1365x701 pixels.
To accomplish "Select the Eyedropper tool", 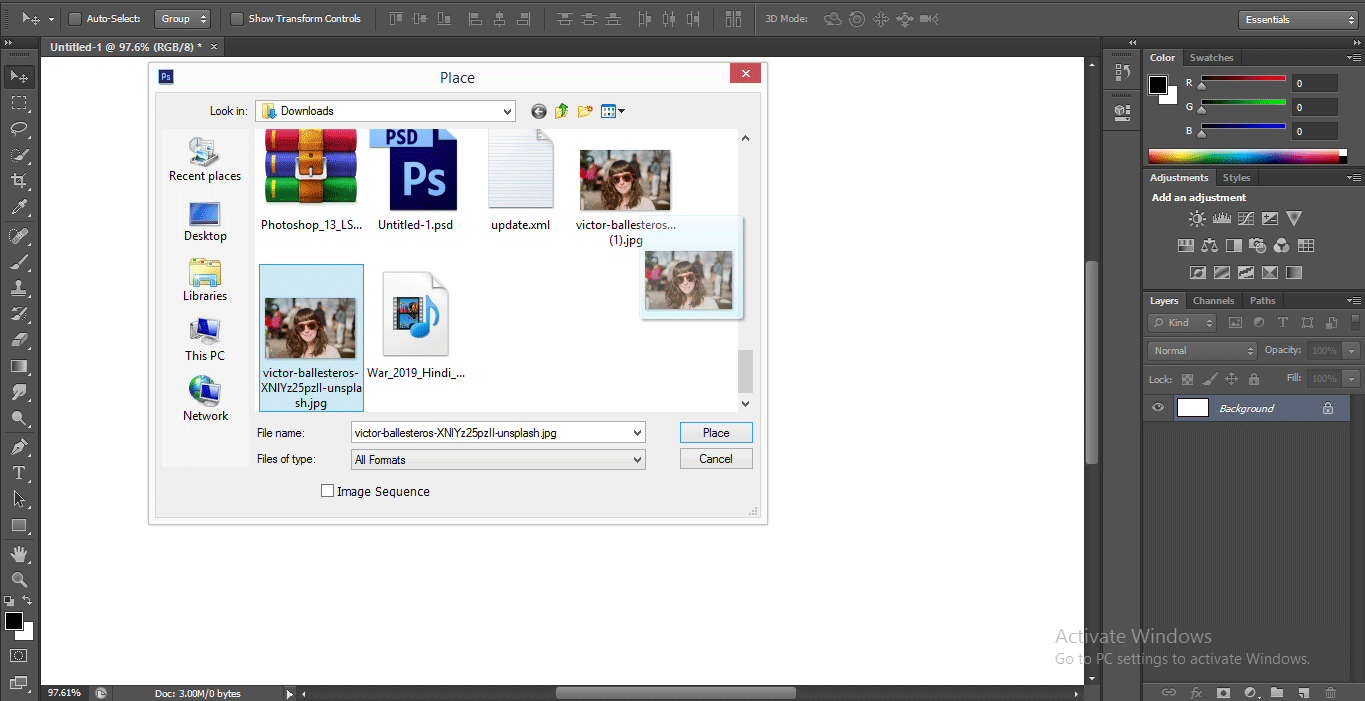I will point(19,208).
